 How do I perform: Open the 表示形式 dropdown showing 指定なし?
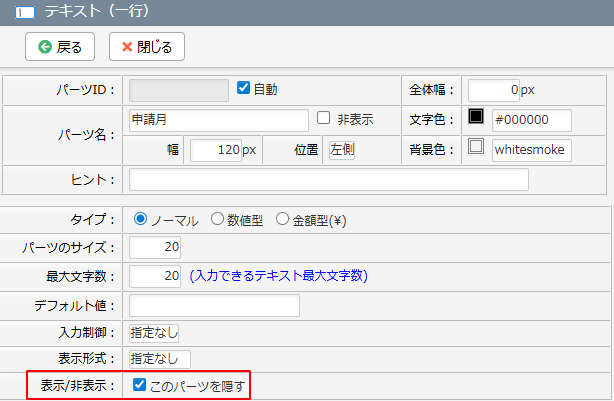tap(160, 359)
